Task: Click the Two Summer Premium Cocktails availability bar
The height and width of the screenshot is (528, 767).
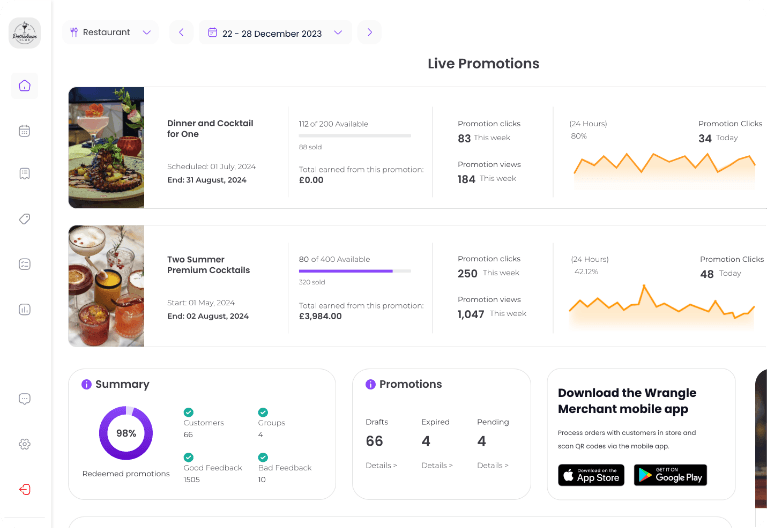Action: (354, 270)
